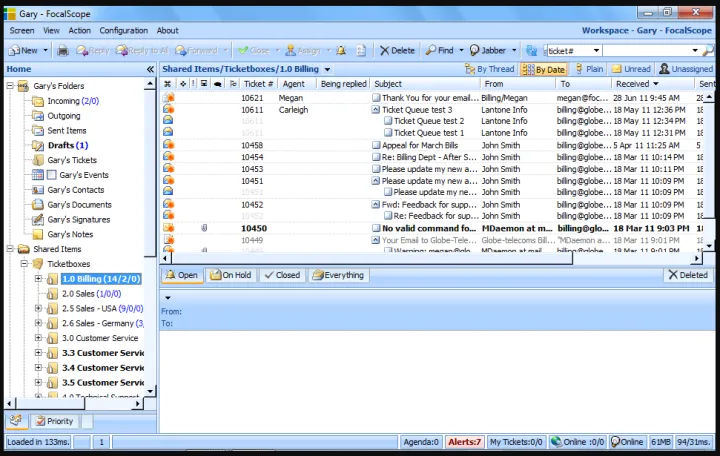Click the printer icon in toolbar
Screen dimensions: 720x456
tap(62, 51)
